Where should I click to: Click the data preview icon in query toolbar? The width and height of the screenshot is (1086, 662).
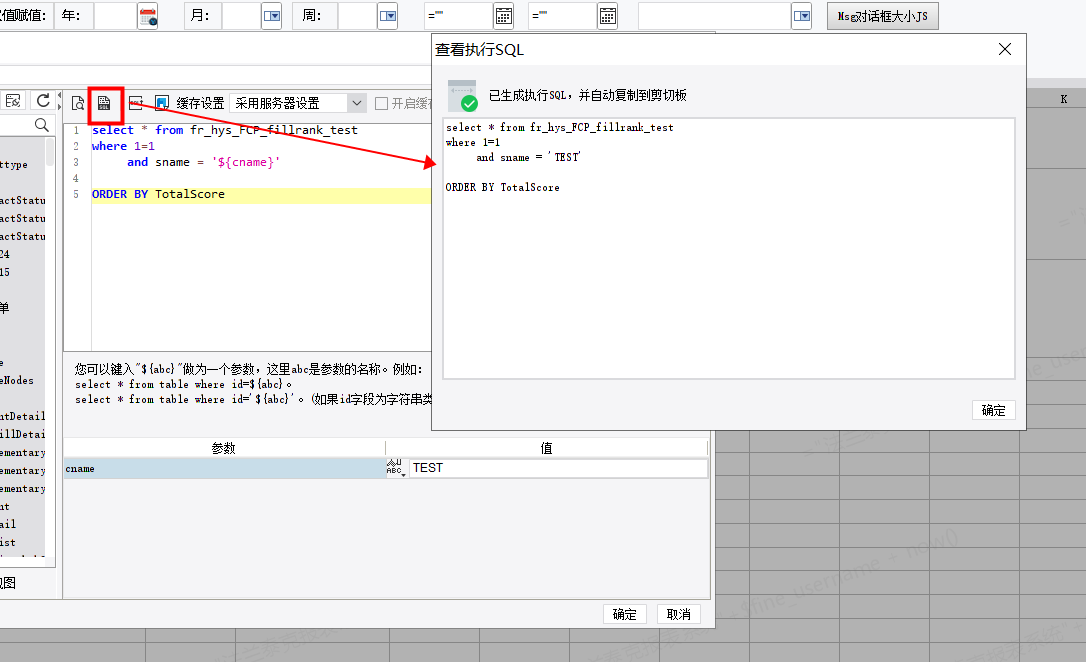[78, 103]
